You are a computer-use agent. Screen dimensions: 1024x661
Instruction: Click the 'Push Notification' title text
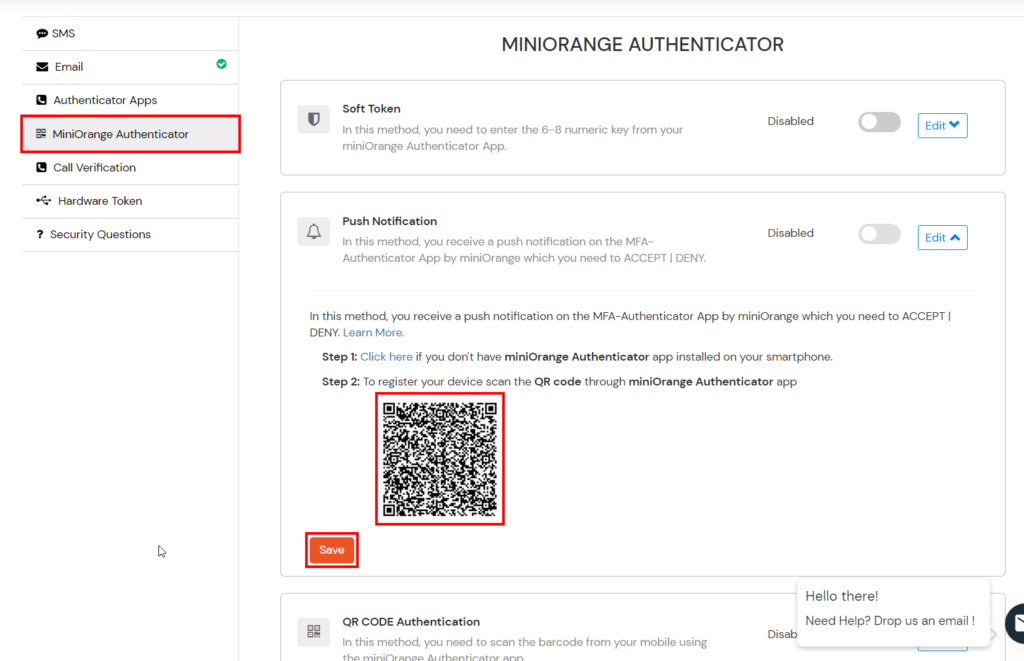click(x=389, y=221)
